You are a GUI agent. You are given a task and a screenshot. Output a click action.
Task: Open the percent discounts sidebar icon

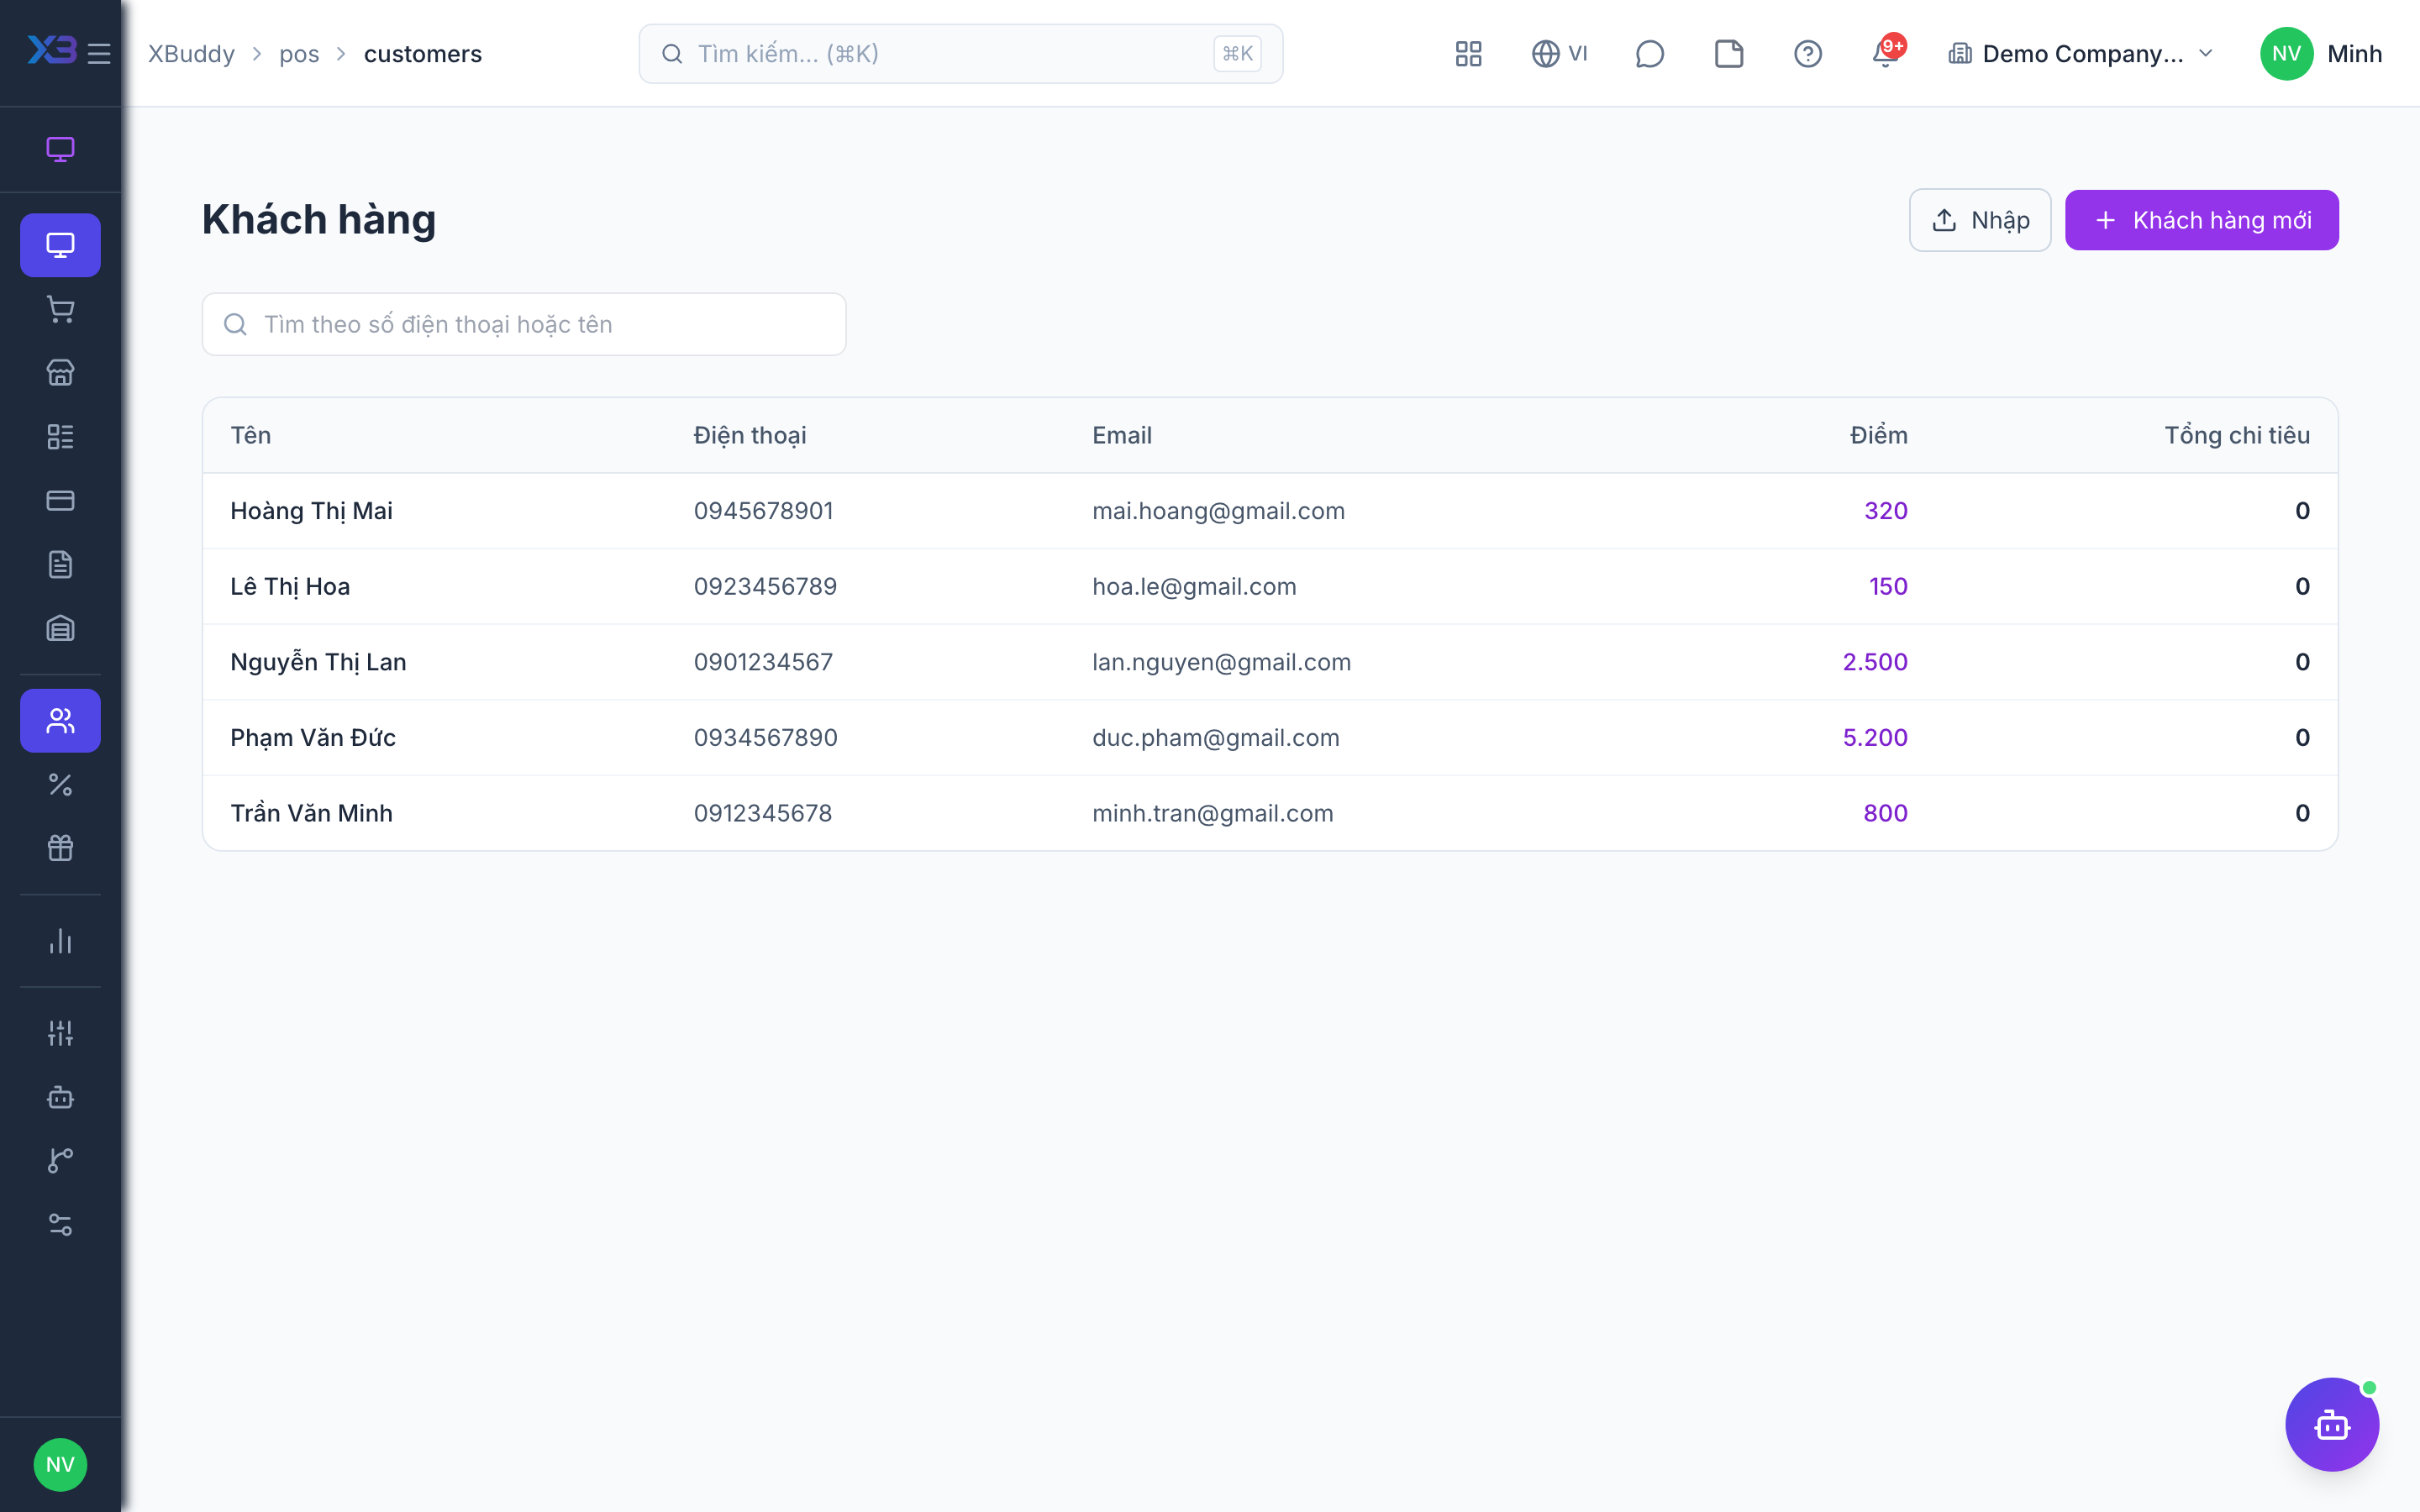(x=60, y=785)
